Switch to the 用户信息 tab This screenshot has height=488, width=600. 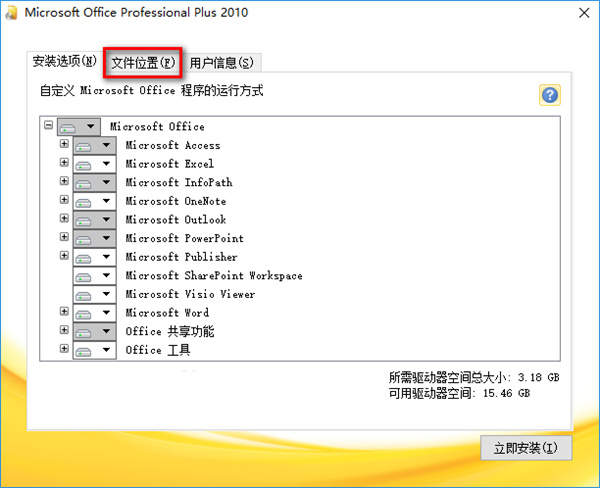(x=222, y=62)
